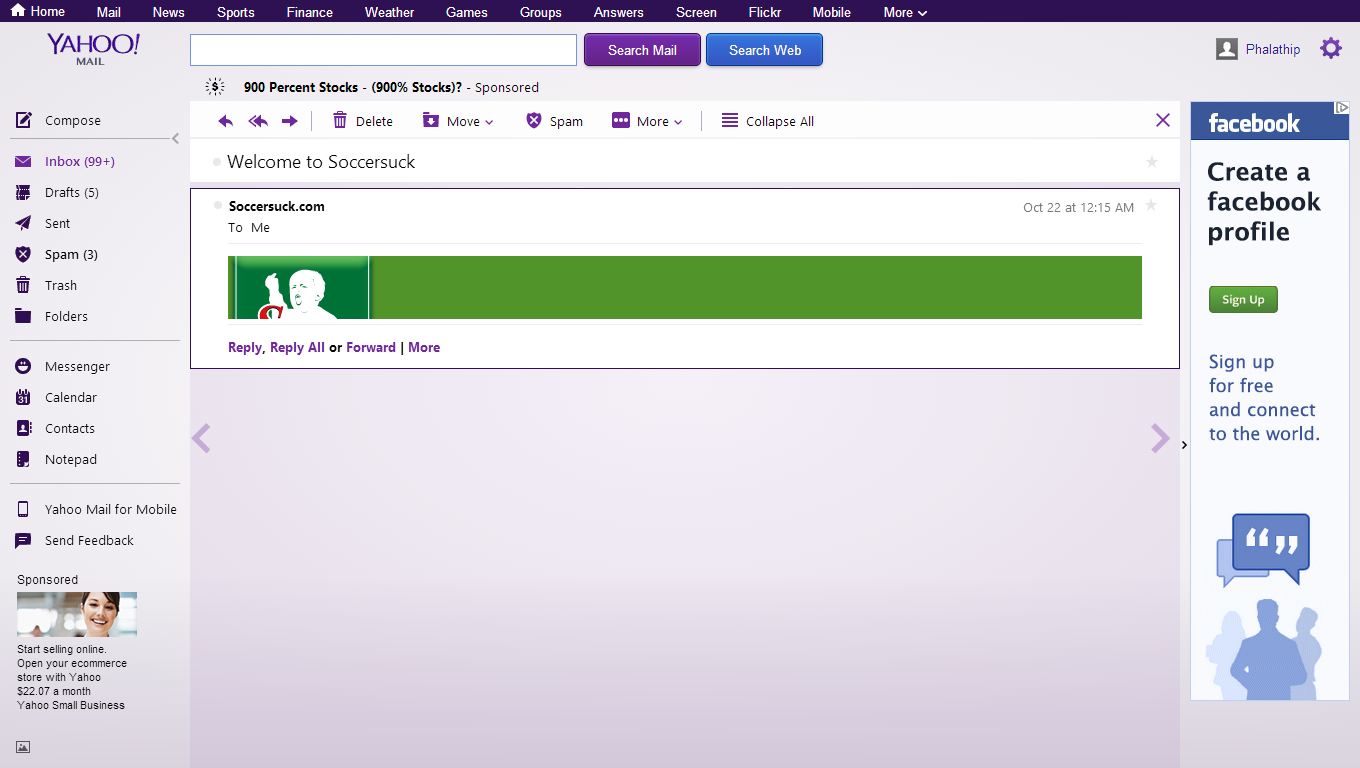Screen dimensions: 1360x768
Task: Click the Reply All double arrow icon
Action: 258,121
